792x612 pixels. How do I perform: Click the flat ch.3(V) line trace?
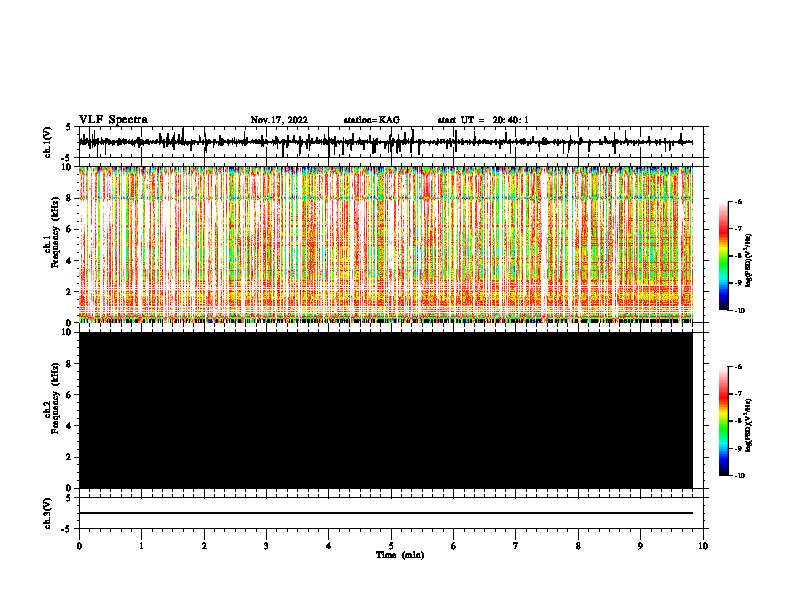[x=385, y=513]
